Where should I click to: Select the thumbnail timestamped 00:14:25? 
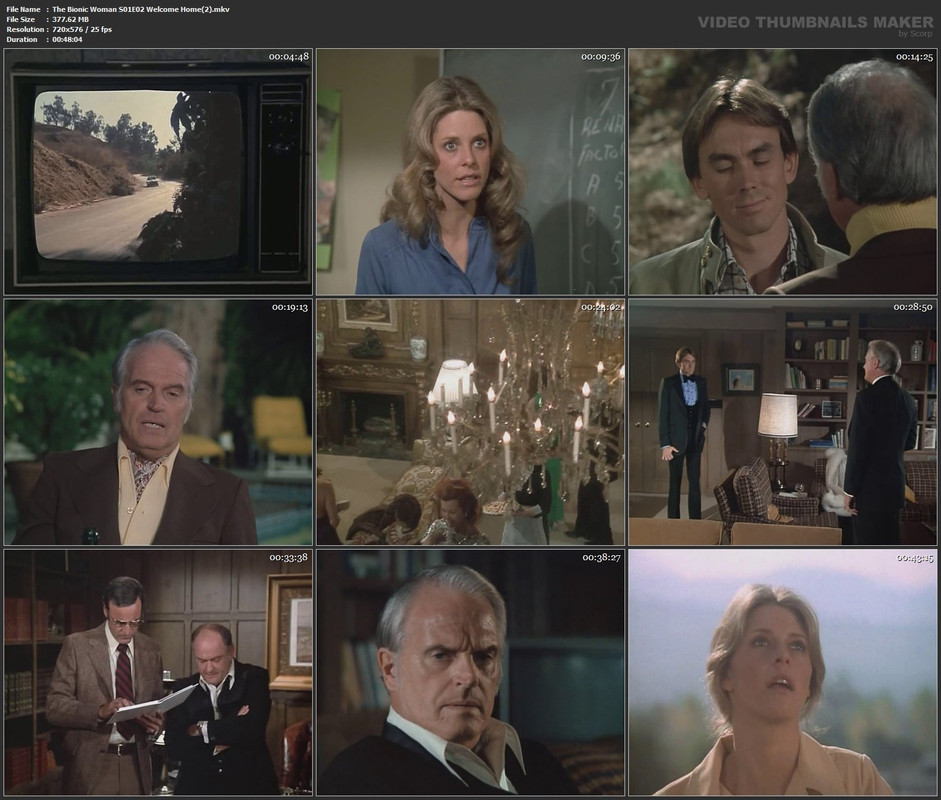click(783, 172)
